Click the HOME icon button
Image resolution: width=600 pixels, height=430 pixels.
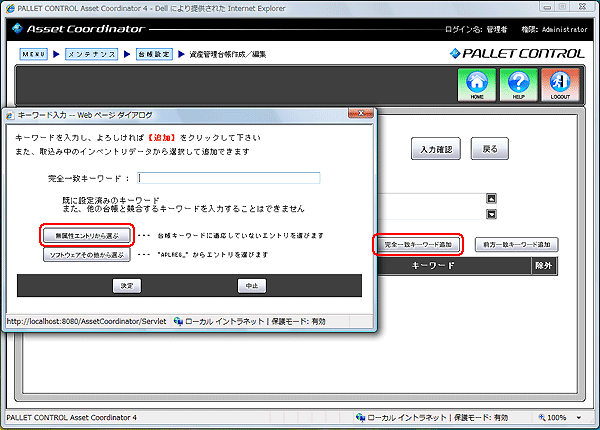477,86
